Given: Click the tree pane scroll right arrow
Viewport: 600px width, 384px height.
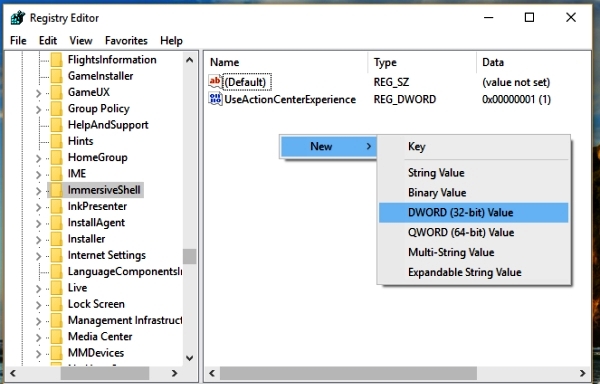Looking at the screenshot, I should click(174, 373).
